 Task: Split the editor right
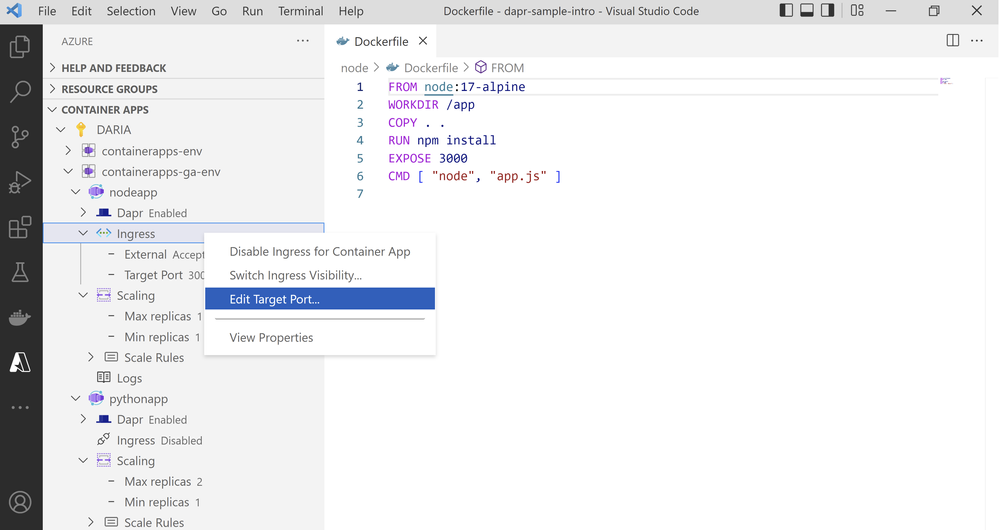tap(952, 41)
